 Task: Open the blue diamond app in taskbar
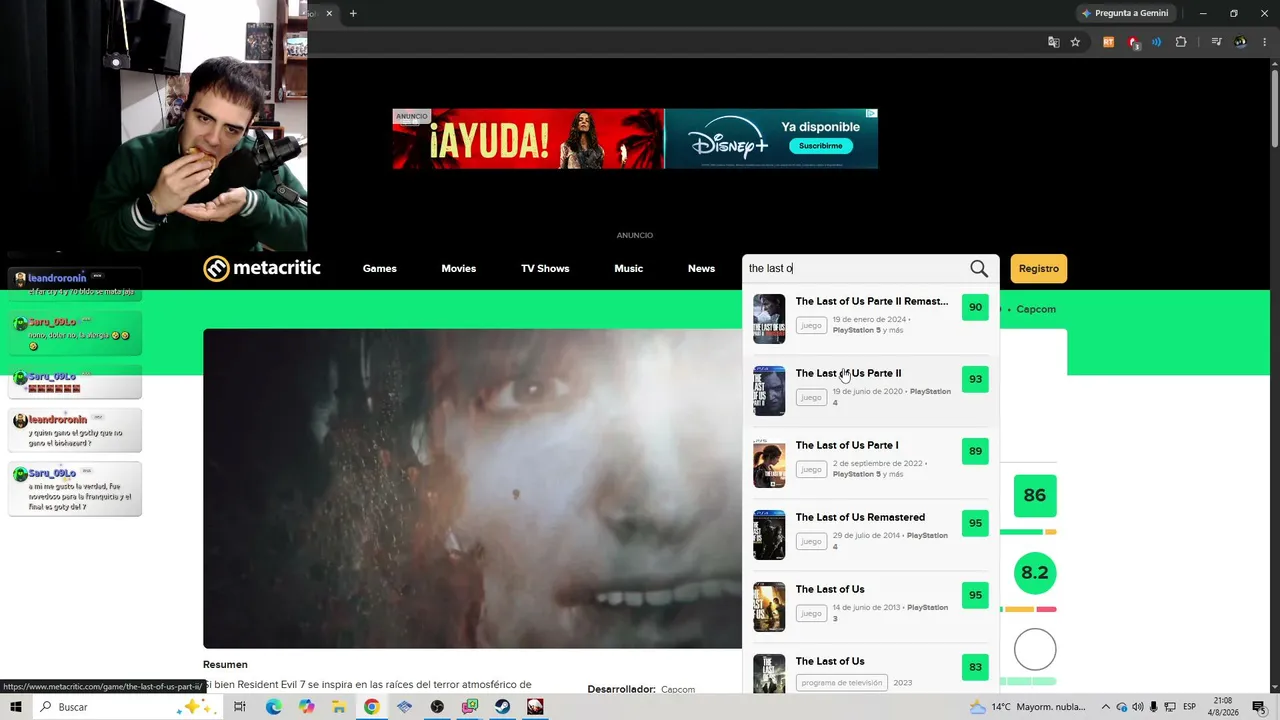(x=404, y=707)
